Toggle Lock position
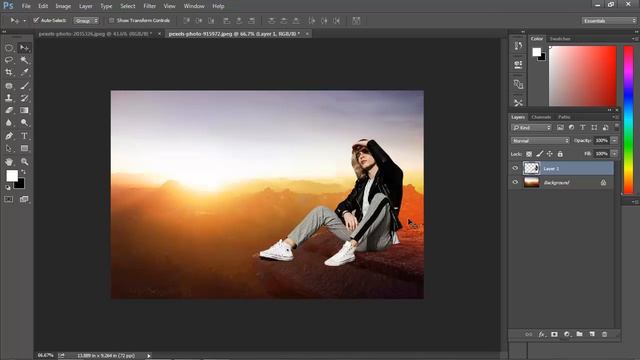Viewport: 640px width, 360px height. click(x=550, y=154)
